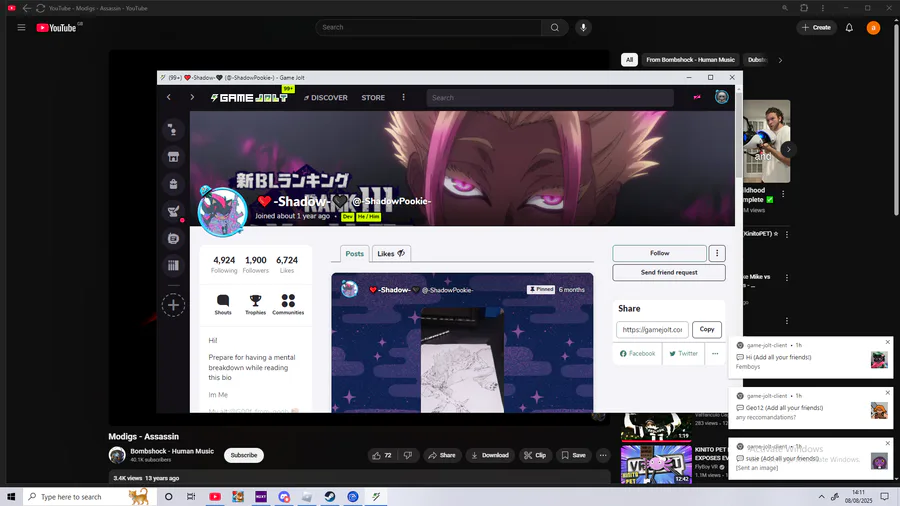
Task: Click the Game Jolt logo
Action: click(249, 98)
